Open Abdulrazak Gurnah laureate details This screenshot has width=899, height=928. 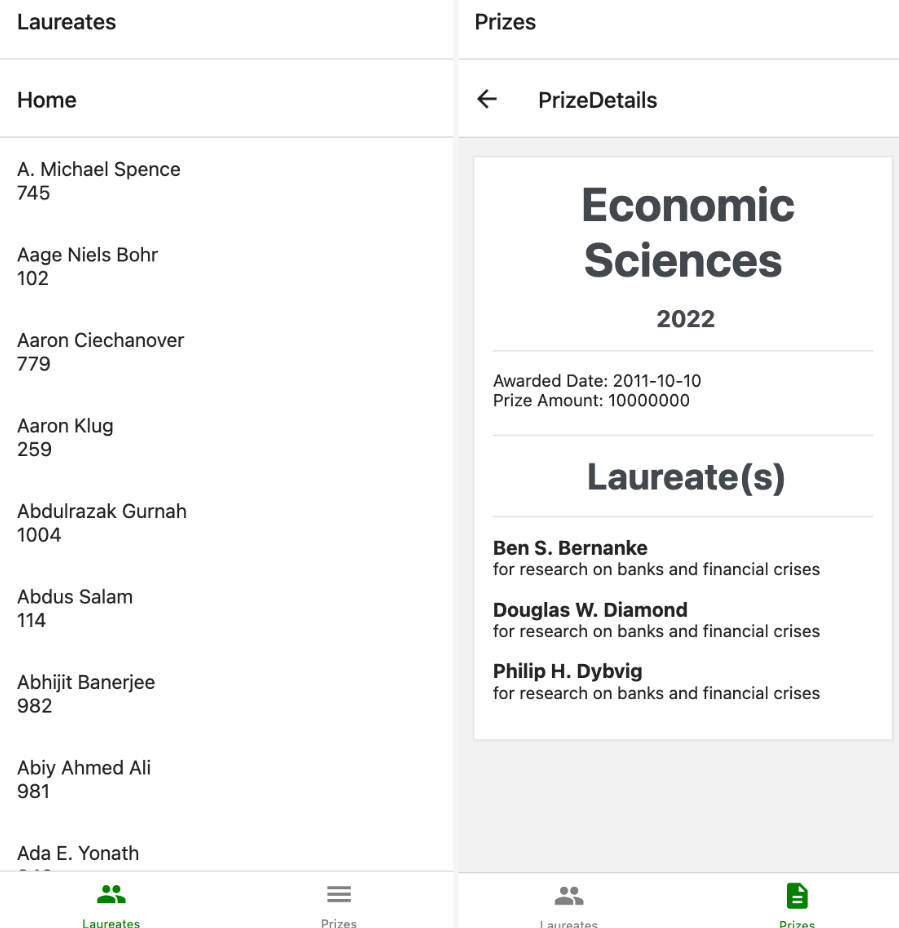tap(102, 522)
